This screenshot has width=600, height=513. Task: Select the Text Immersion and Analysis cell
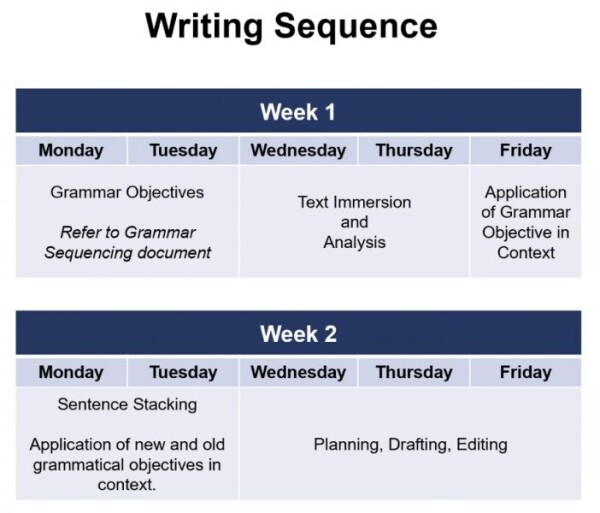tap(354, 222)
